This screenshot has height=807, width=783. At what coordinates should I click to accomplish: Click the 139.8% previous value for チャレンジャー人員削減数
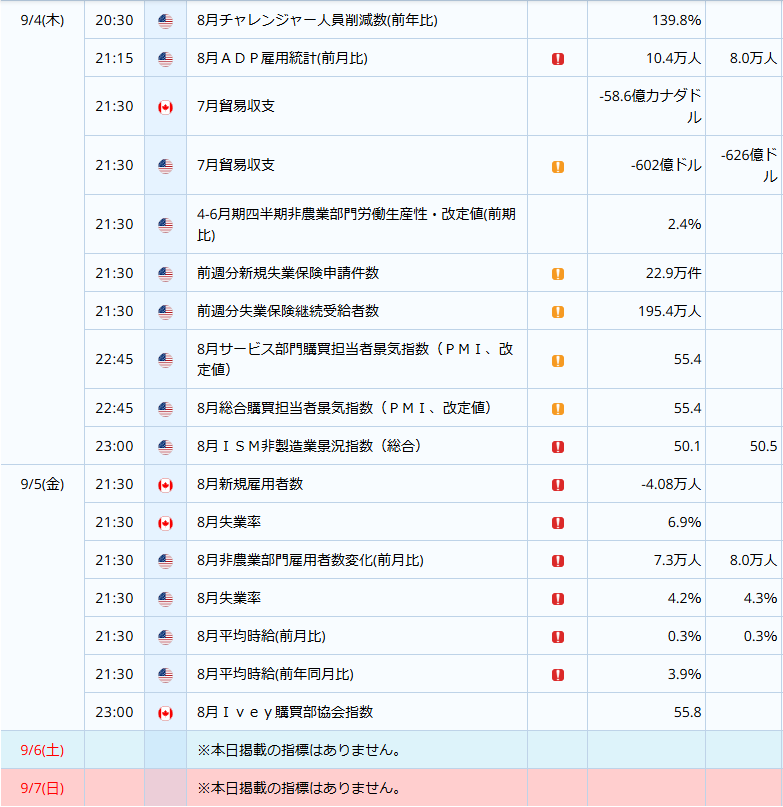[676, 20]
